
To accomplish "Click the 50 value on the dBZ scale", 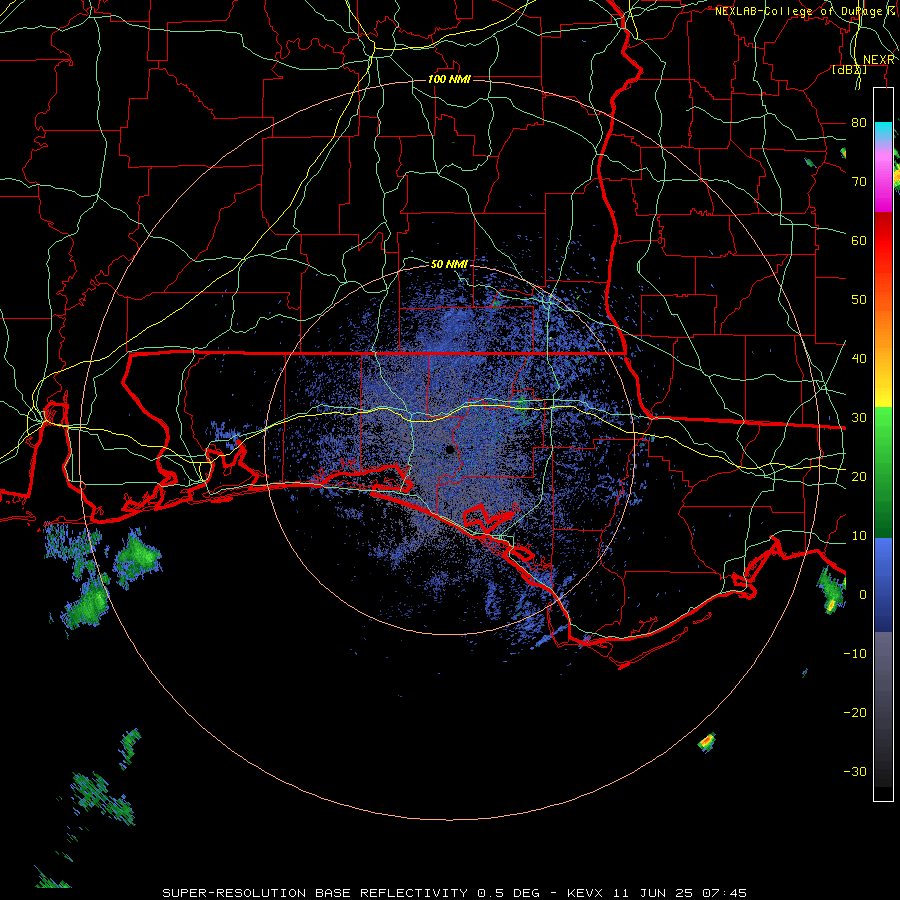I will click(859, 300).
